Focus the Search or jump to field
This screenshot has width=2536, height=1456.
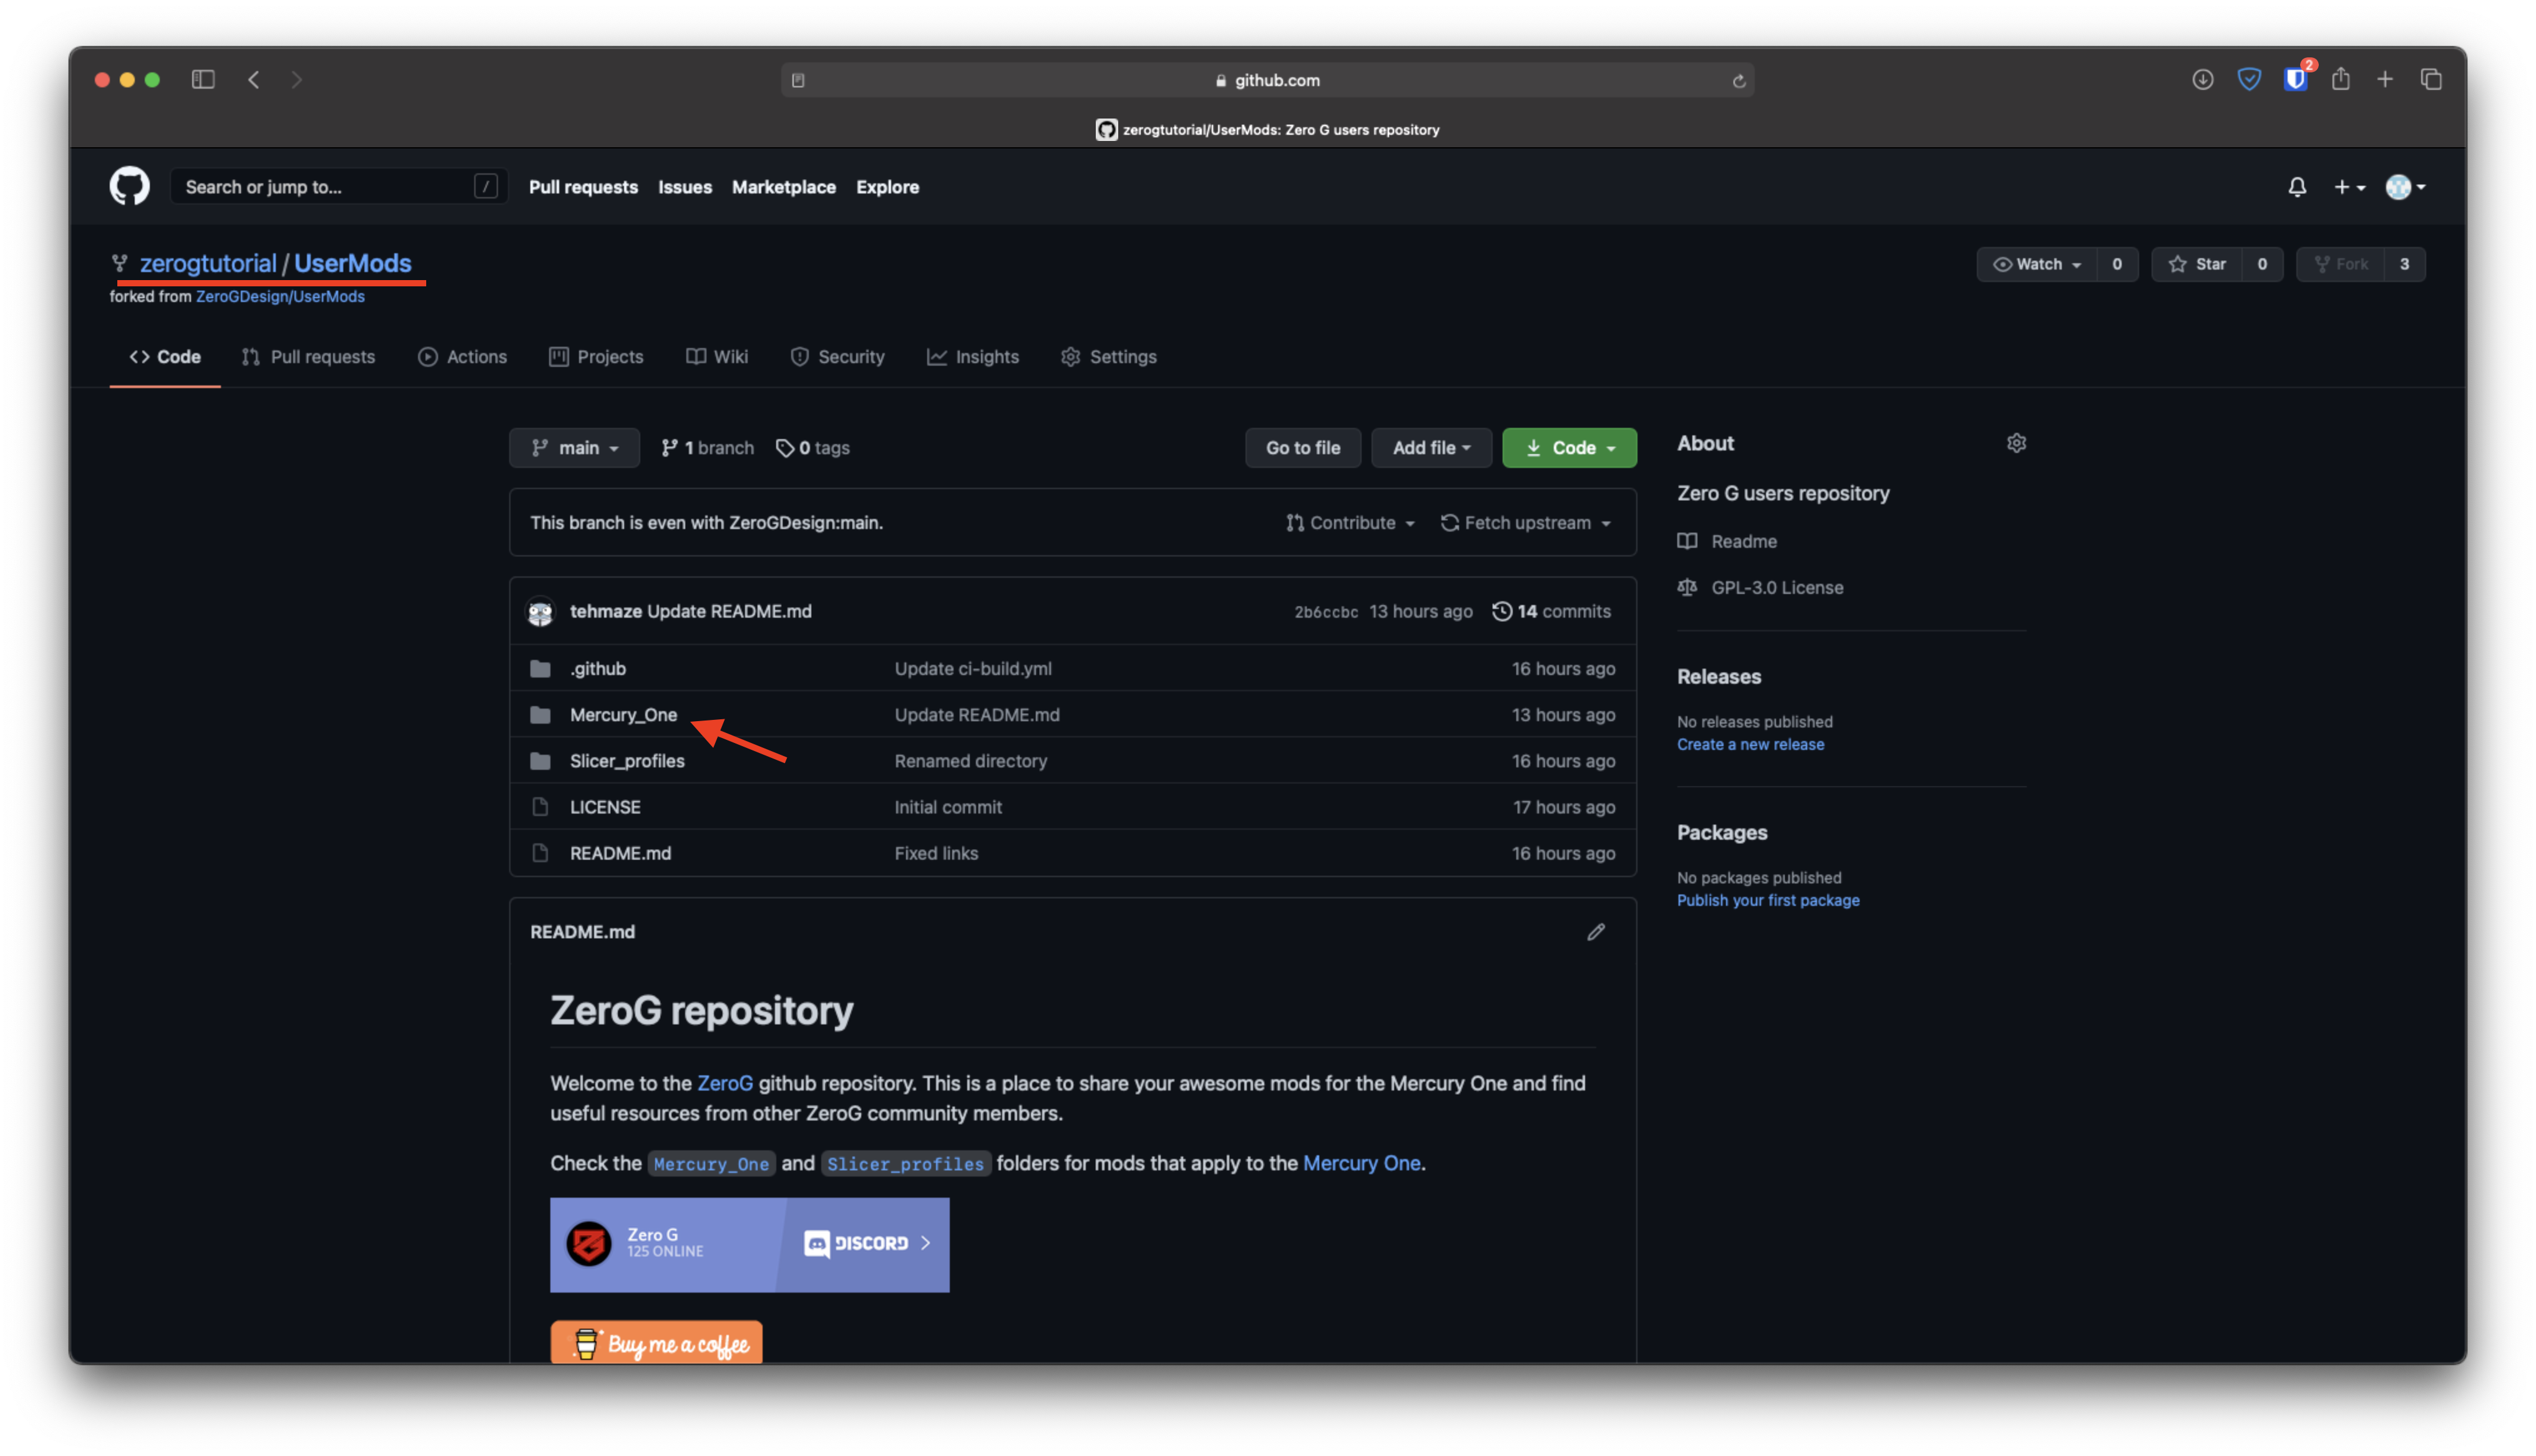[338, 187]
